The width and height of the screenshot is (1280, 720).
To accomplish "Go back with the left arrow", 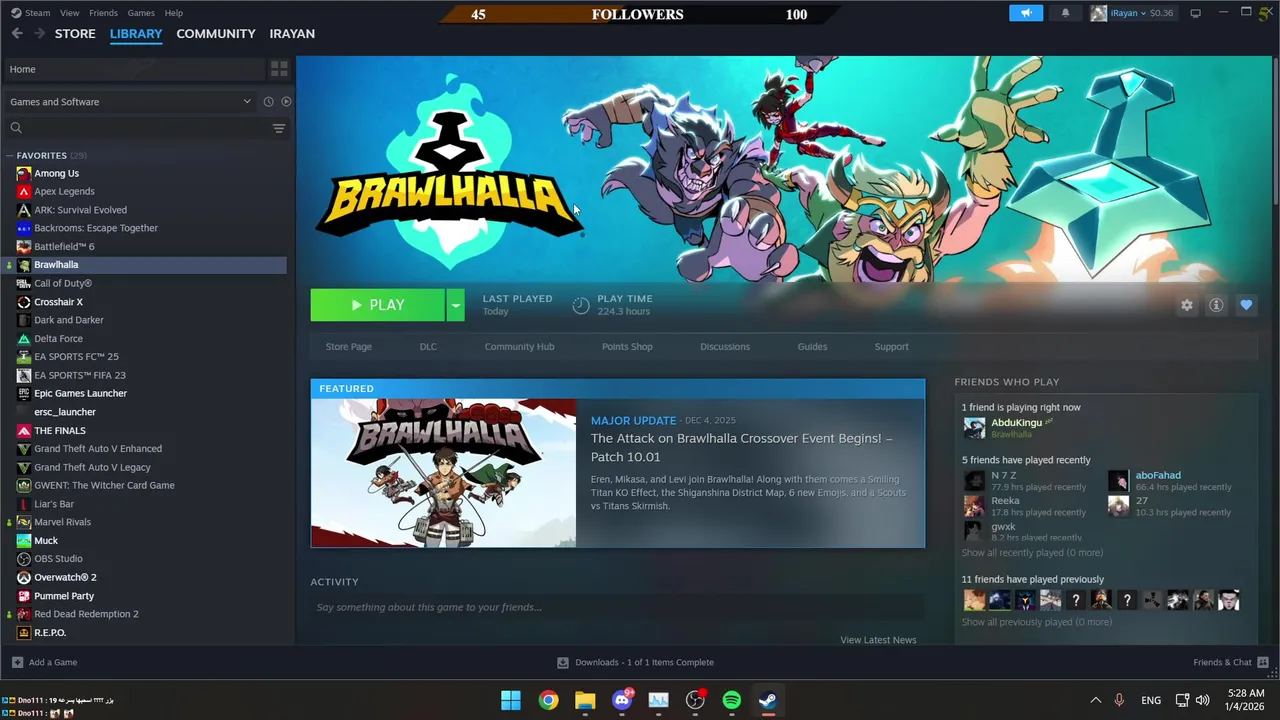I will pos(17,33).
